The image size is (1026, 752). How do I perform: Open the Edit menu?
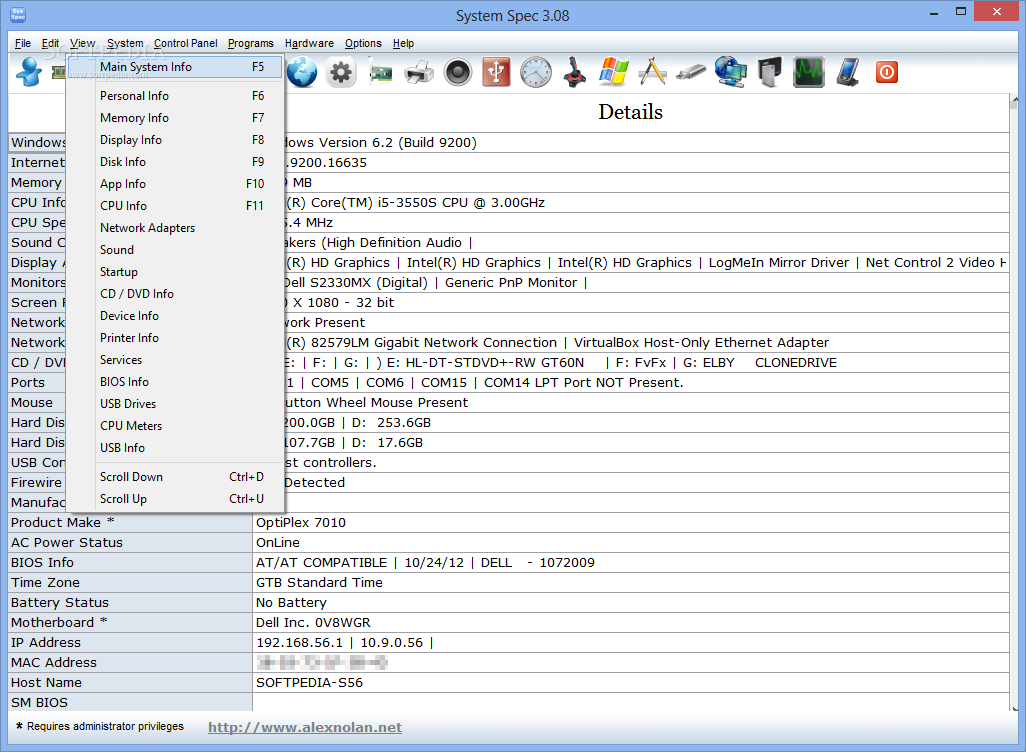pos(50,43)
